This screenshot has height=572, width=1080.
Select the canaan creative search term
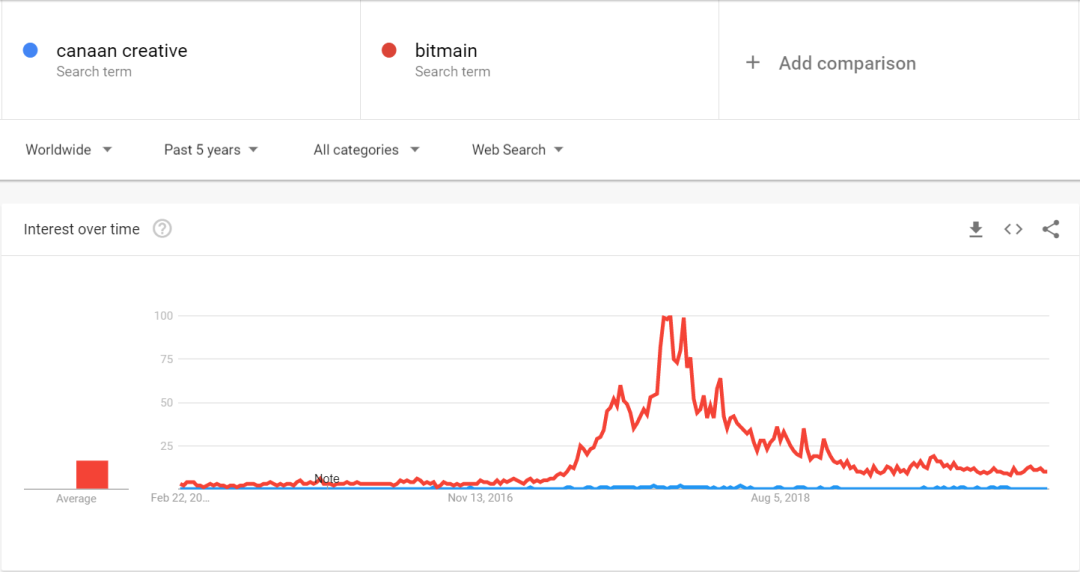tap(121, 51)
